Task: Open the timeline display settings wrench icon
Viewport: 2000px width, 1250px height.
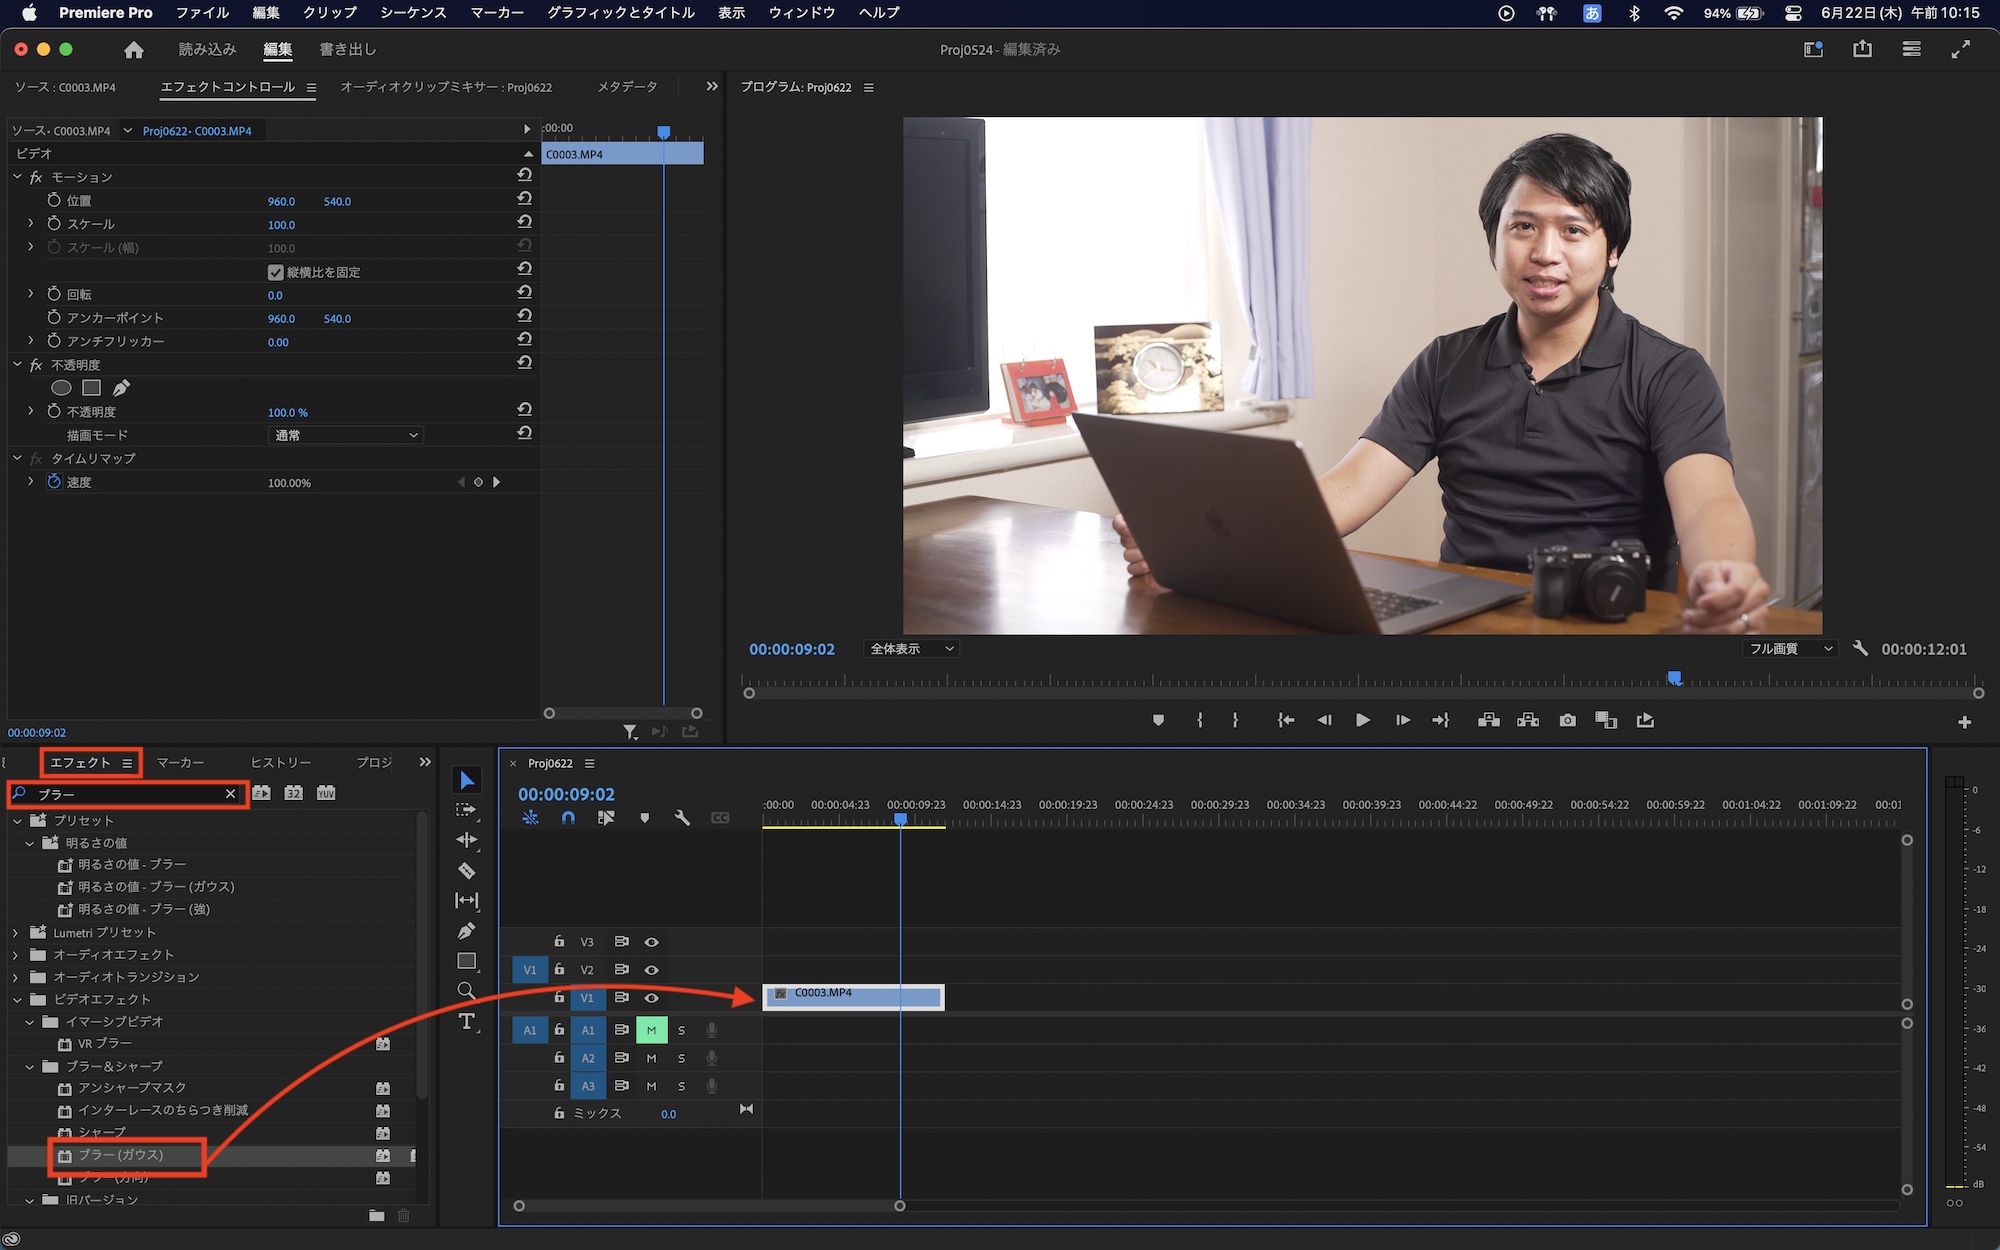Action: tap(683, 817)
